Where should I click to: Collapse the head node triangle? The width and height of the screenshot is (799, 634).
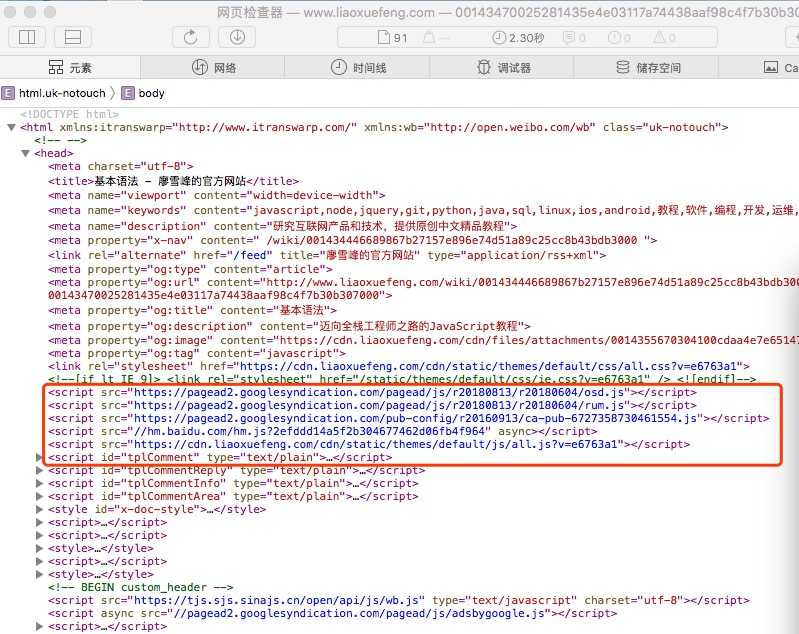[25, 153]
